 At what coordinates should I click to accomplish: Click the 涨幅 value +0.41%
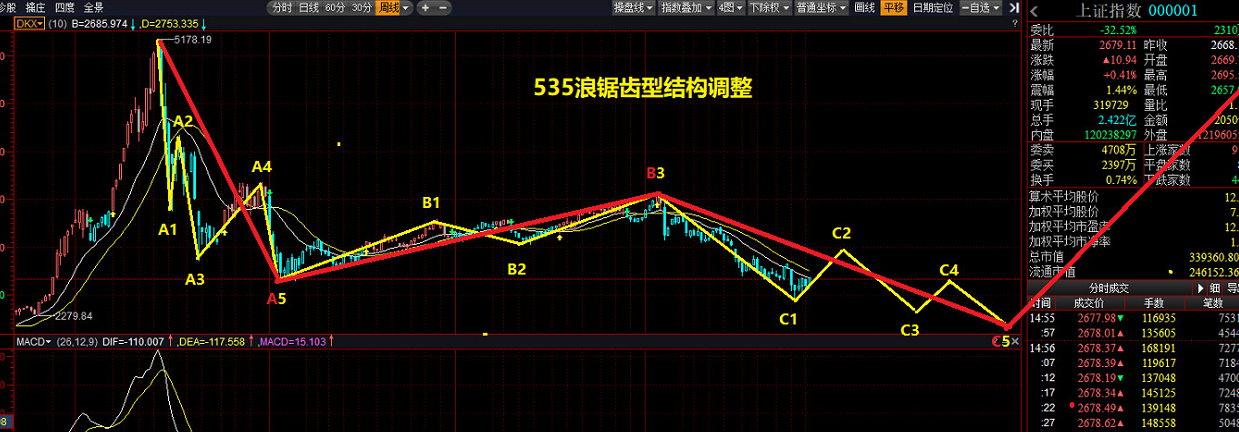(1121, 75)
